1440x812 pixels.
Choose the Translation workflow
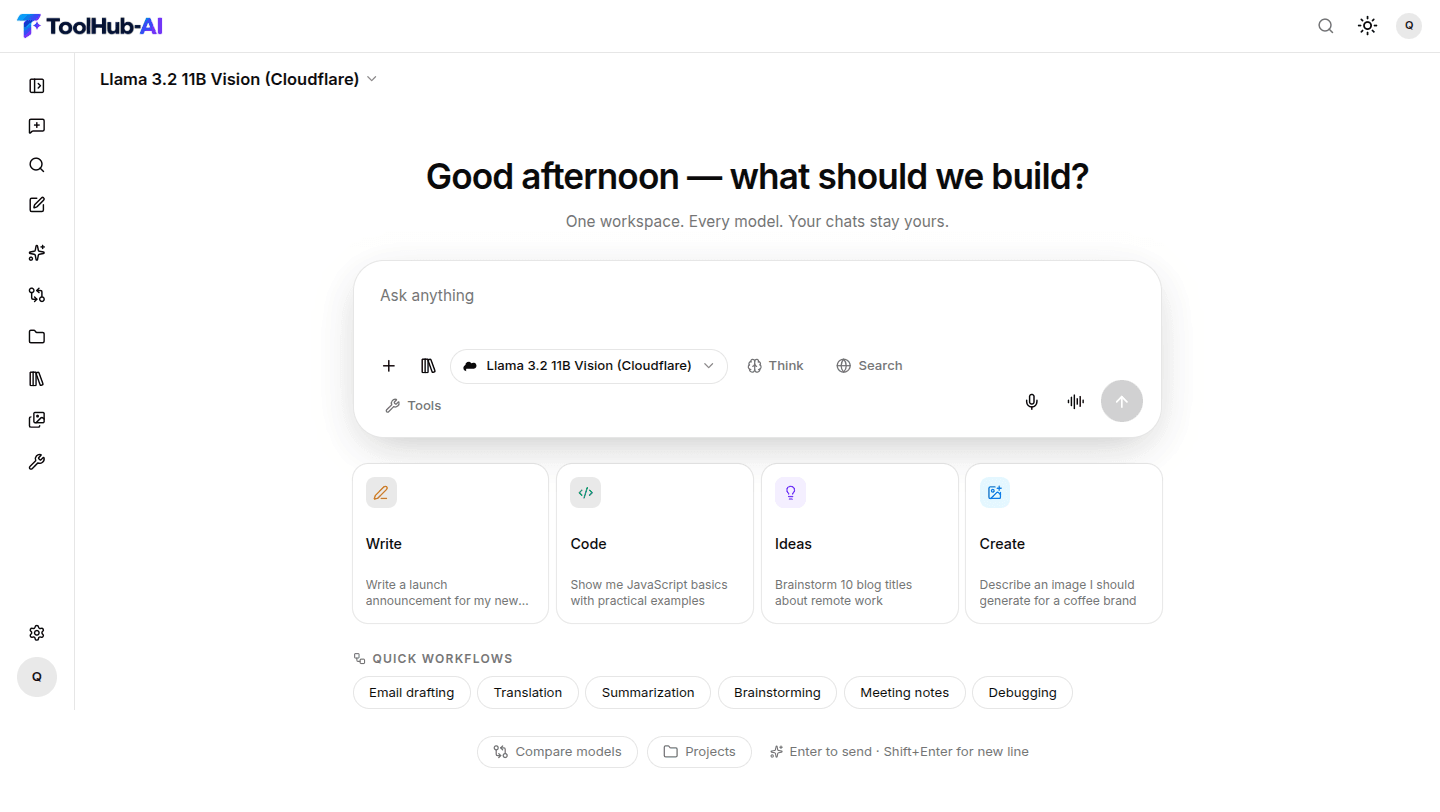pos(528,693)
